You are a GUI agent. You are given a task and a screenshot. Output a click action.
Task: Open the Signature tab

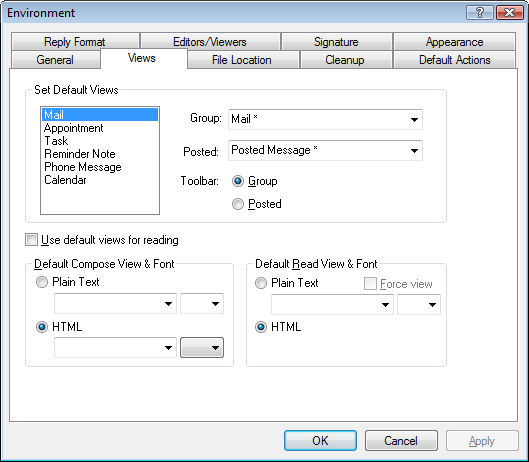[x=337, y=42]
